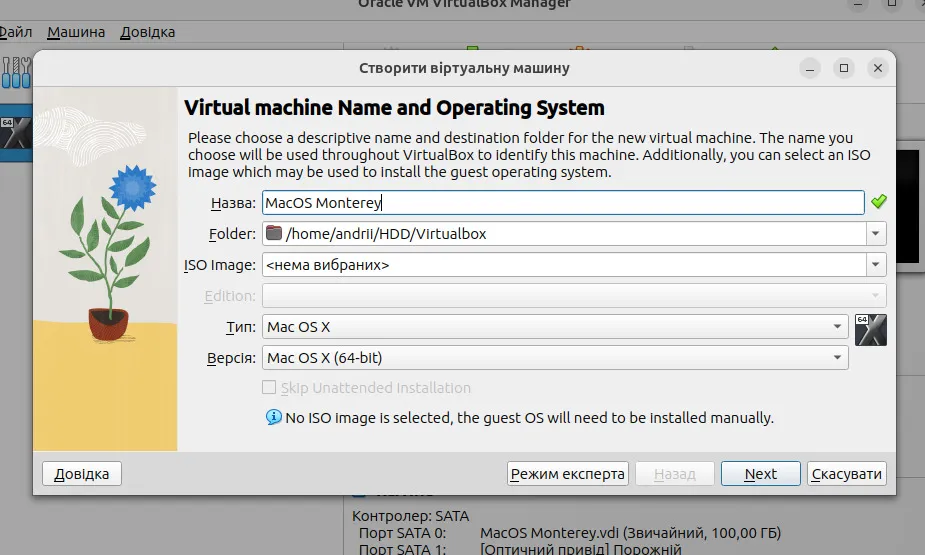This screenshot has width=925, height=555.
Task: Expand the Folder dropdown arrow
Action: coord(875,234)
